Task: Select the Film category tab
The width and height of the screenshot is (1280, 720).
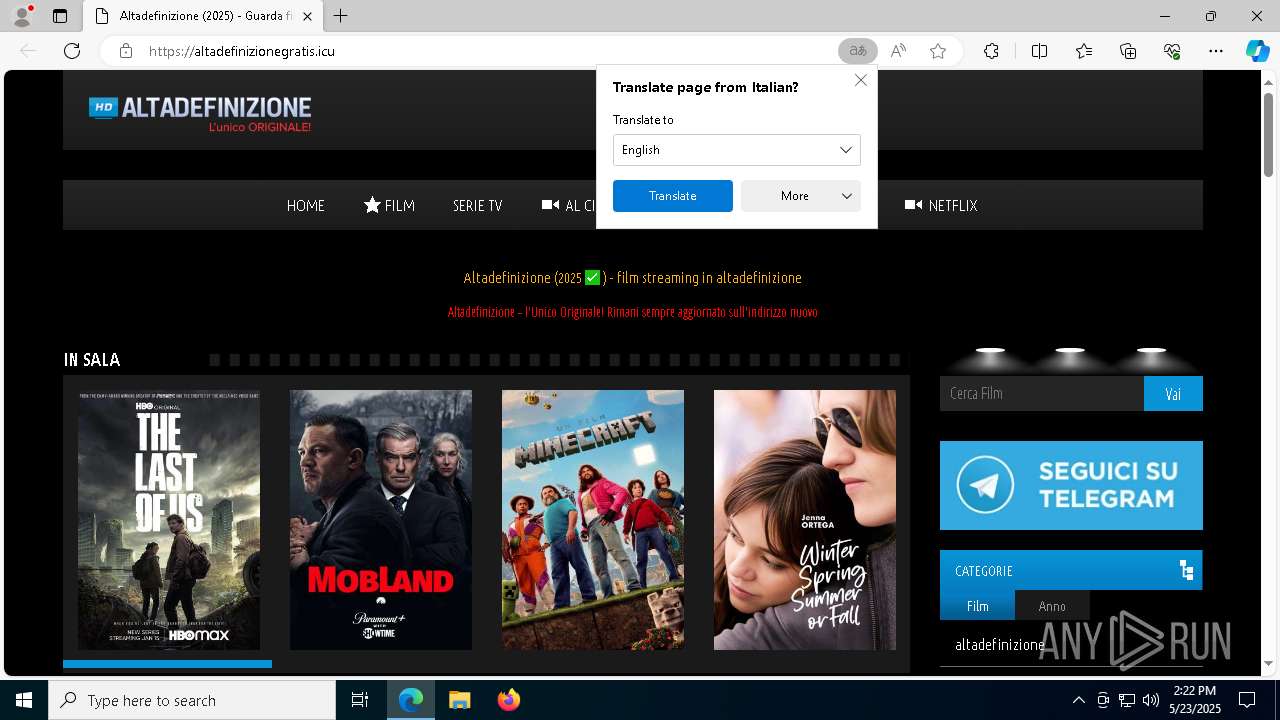Action: coord(977,606)
